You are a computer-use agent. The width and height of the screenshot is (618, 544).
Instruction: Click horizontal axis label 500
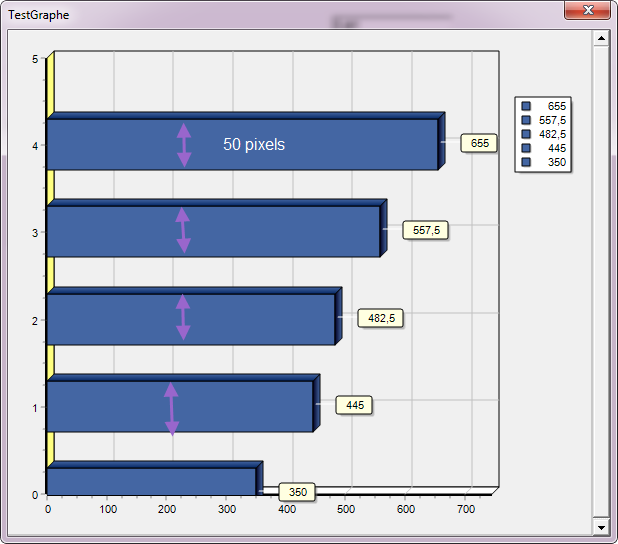coord(346,509)
